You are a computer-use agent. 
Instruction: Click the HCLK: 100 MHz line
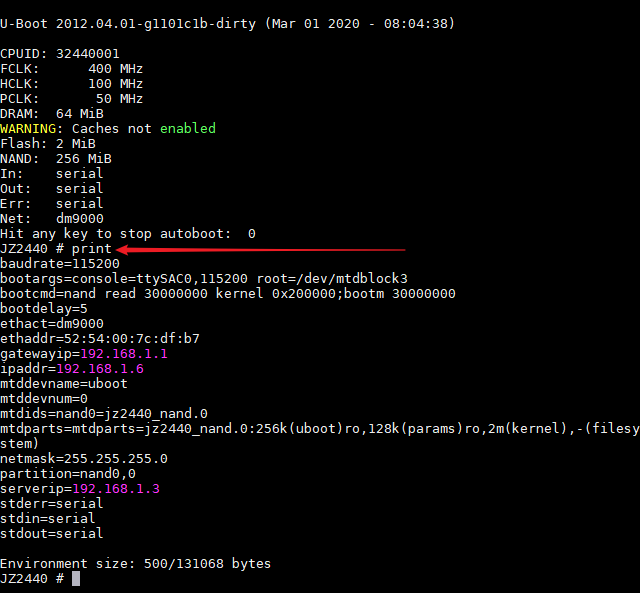(x=71, y=84)
